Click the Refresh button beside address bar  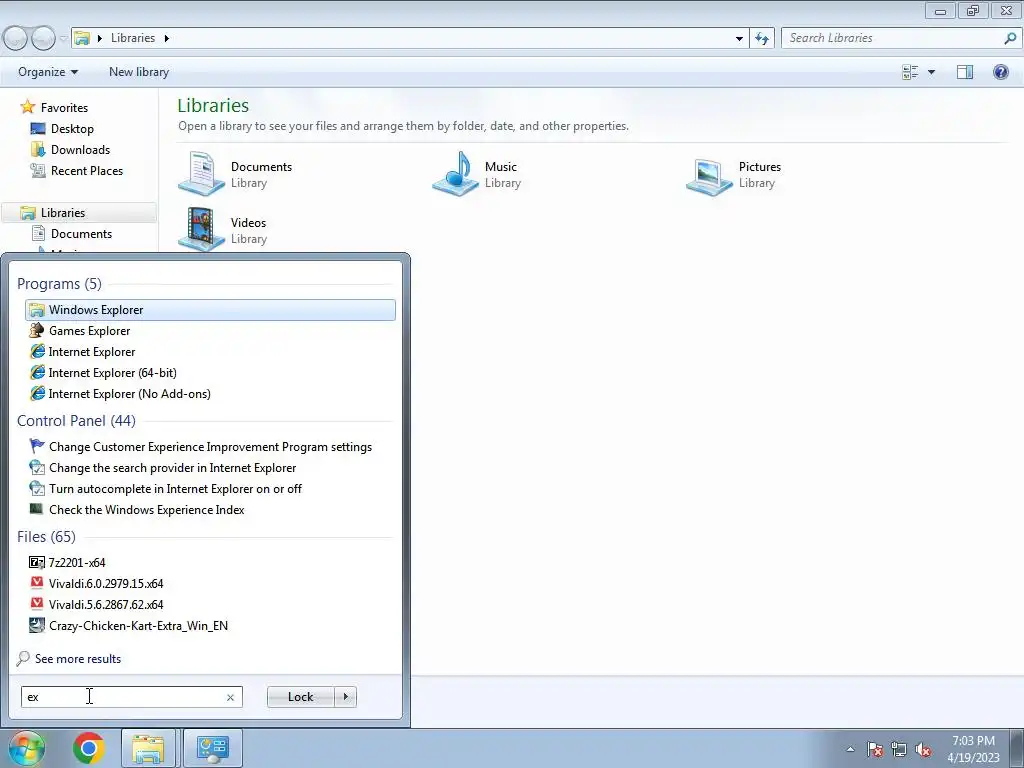[761, 38]
